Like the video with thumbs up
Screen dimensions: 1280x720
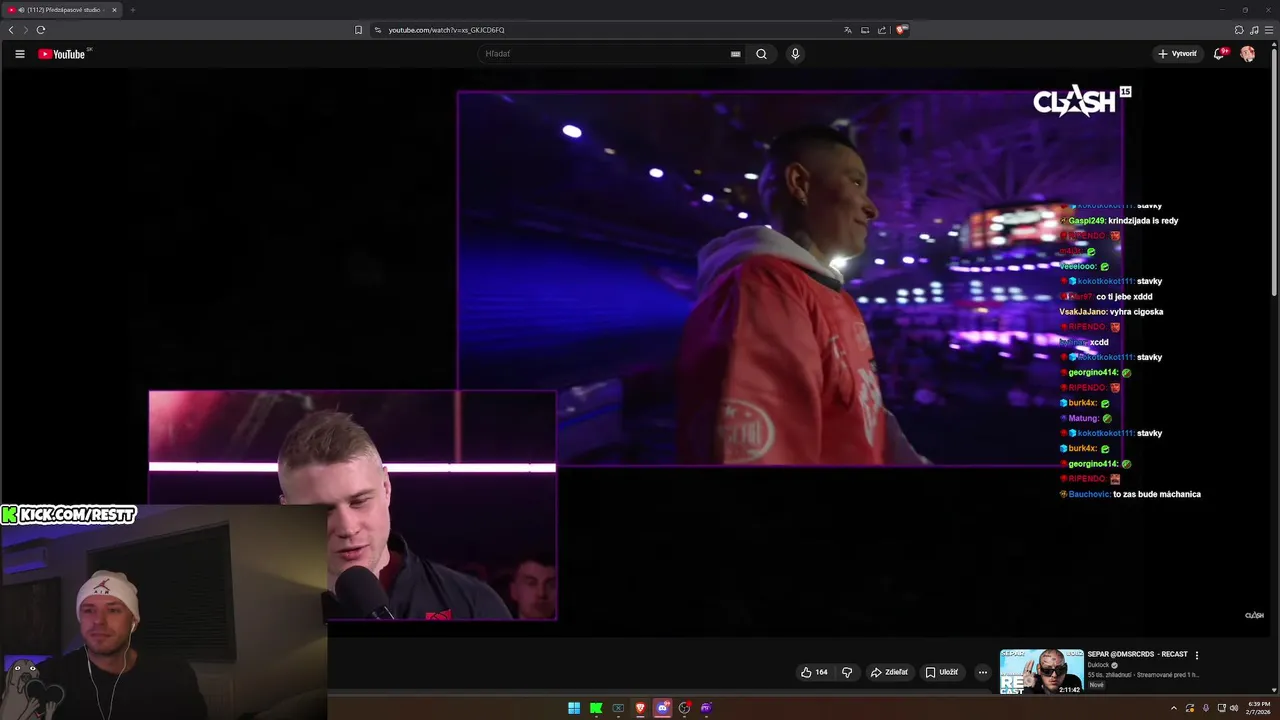point(814,672)
